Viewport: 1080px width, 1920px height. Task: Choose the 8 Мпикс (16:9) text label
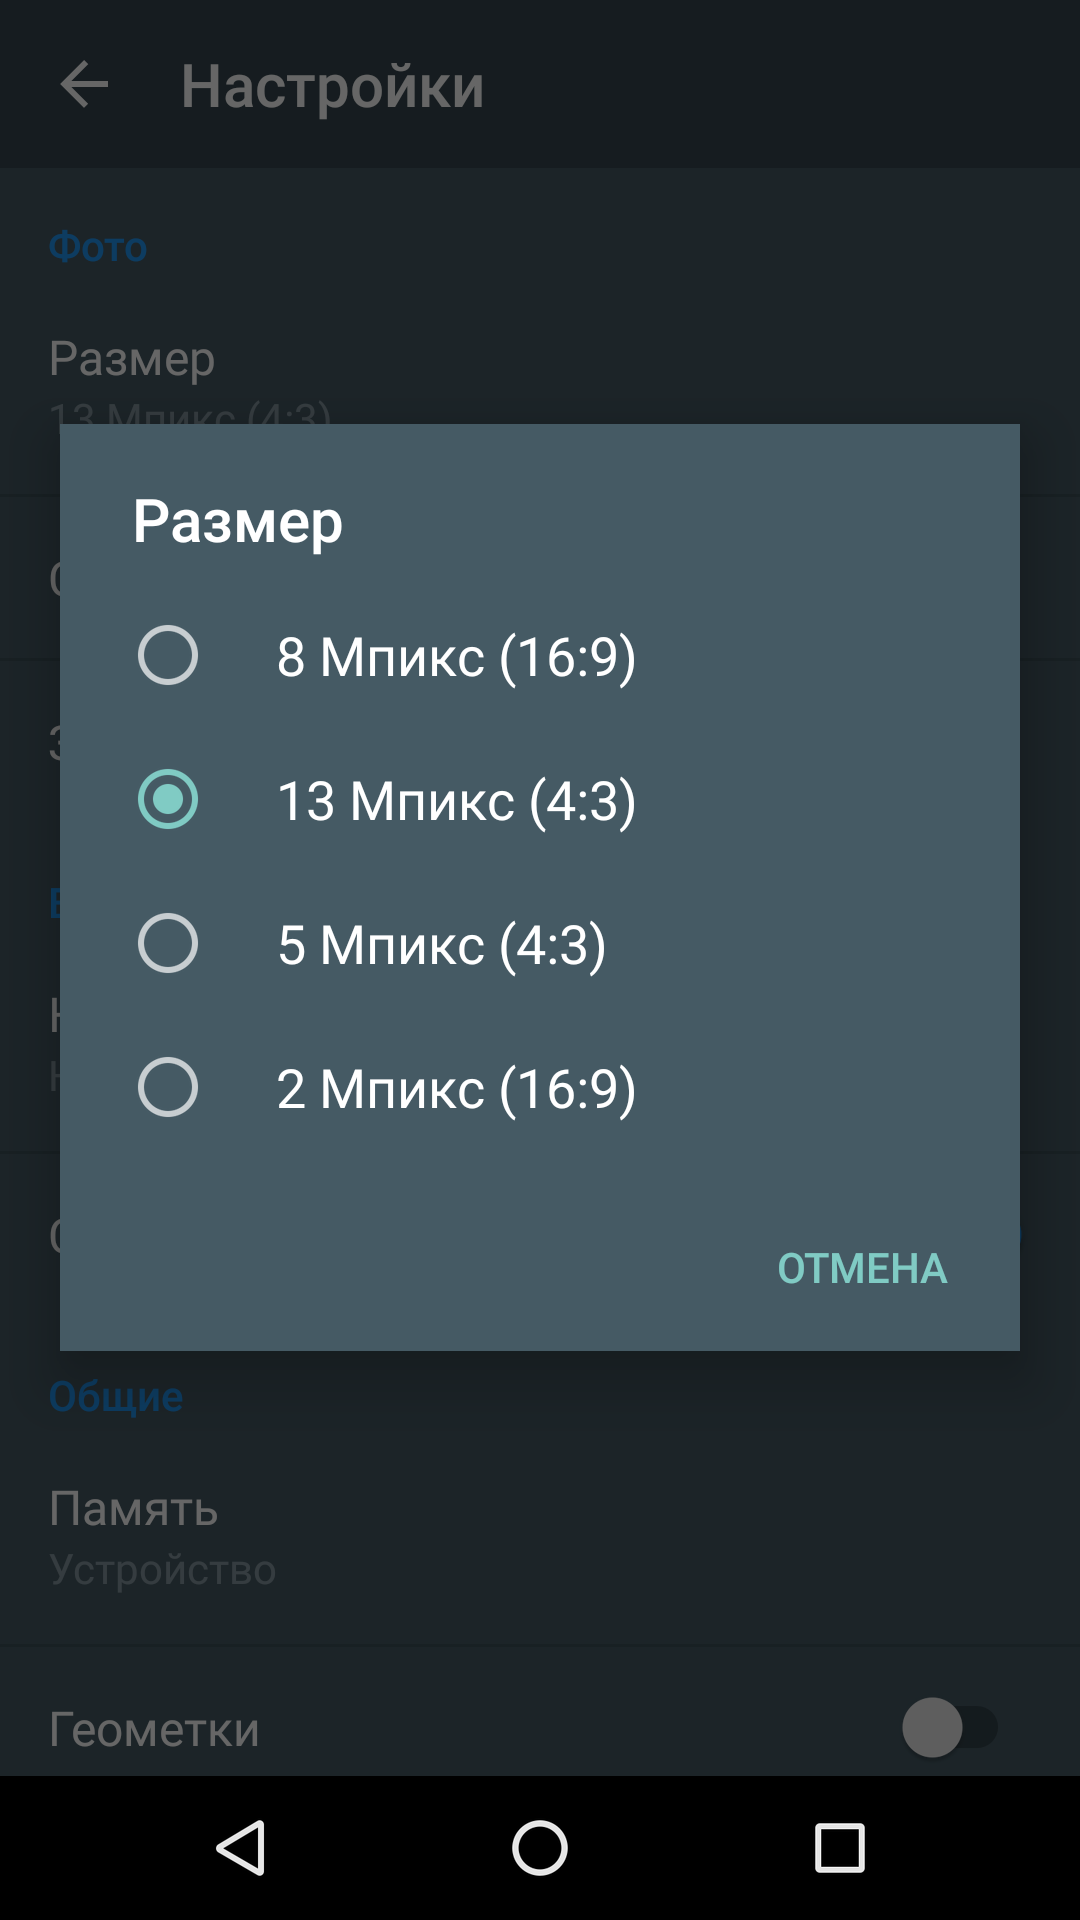[456, 657]
